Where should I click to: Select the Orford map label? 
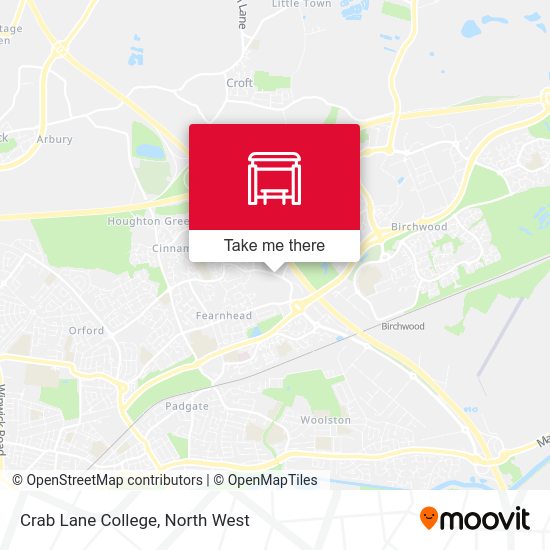[86, 330]
